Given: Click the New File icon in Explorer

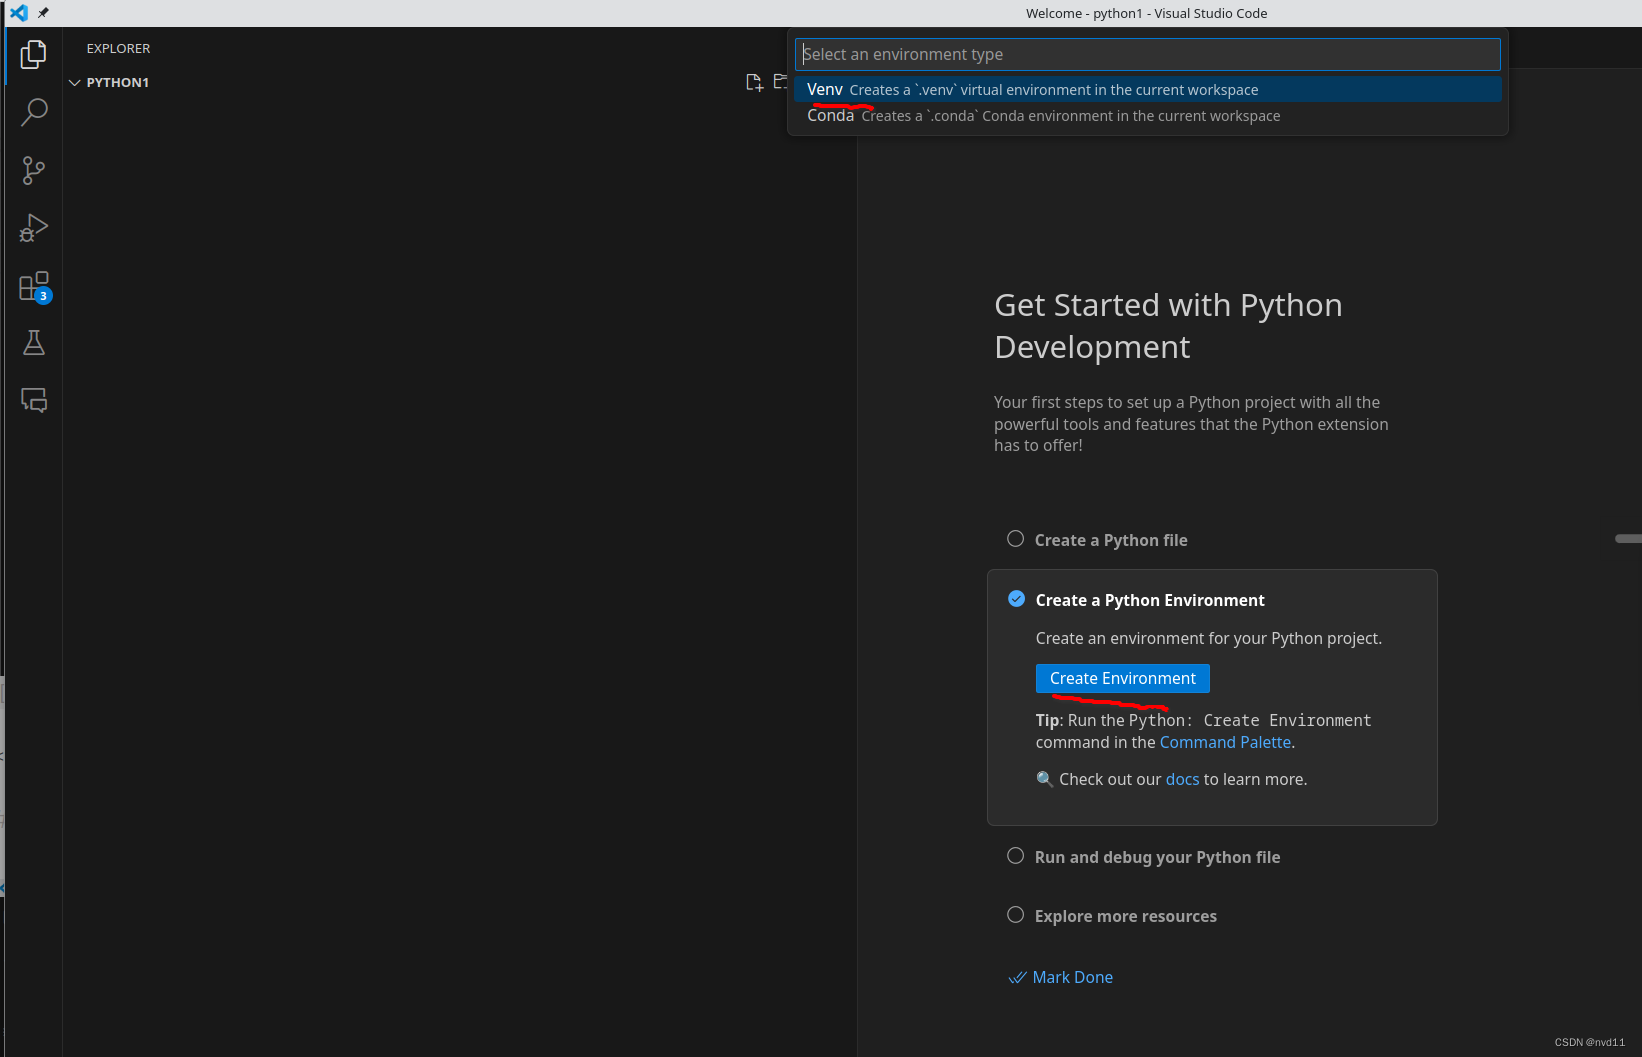Looking at the screenshot, I should pyautogui.click(x=754, y=82).
